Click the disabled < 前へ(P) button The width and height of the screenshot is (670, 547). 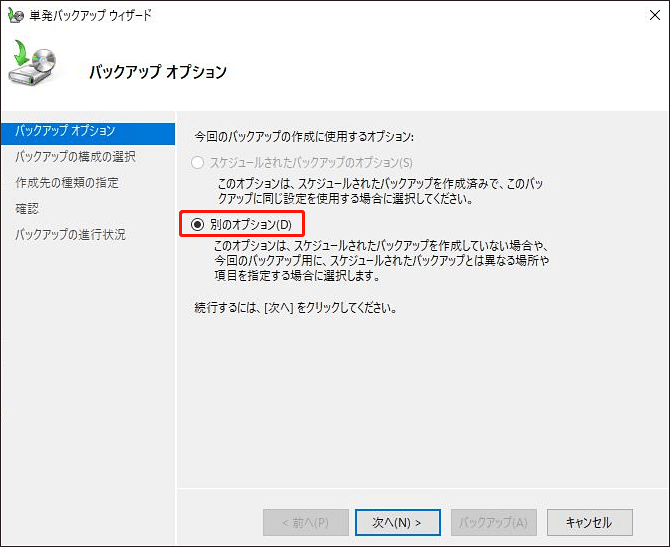pos(306,522)
